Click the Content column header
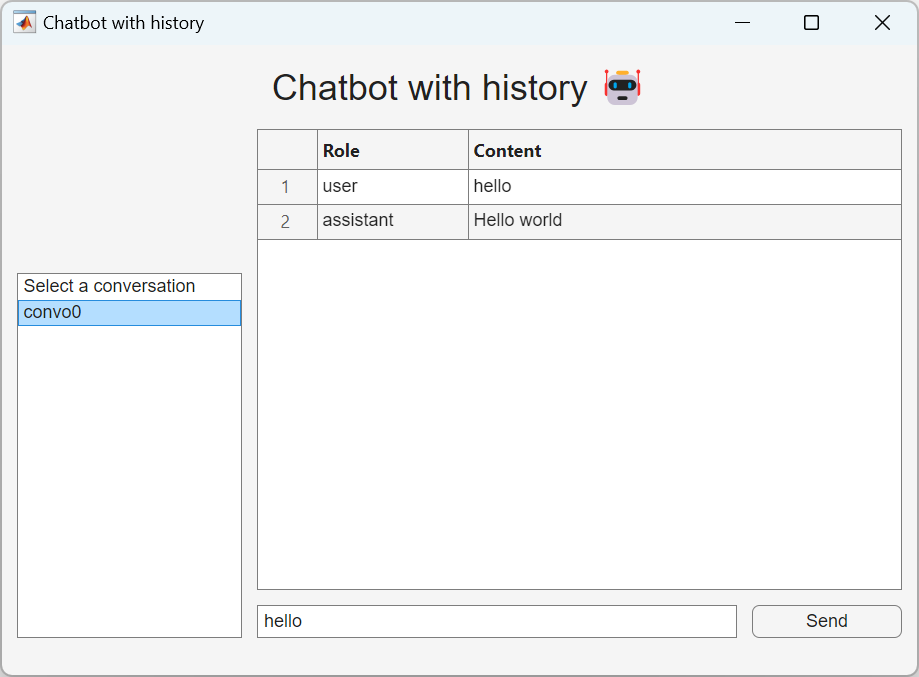 click(684, 150)
